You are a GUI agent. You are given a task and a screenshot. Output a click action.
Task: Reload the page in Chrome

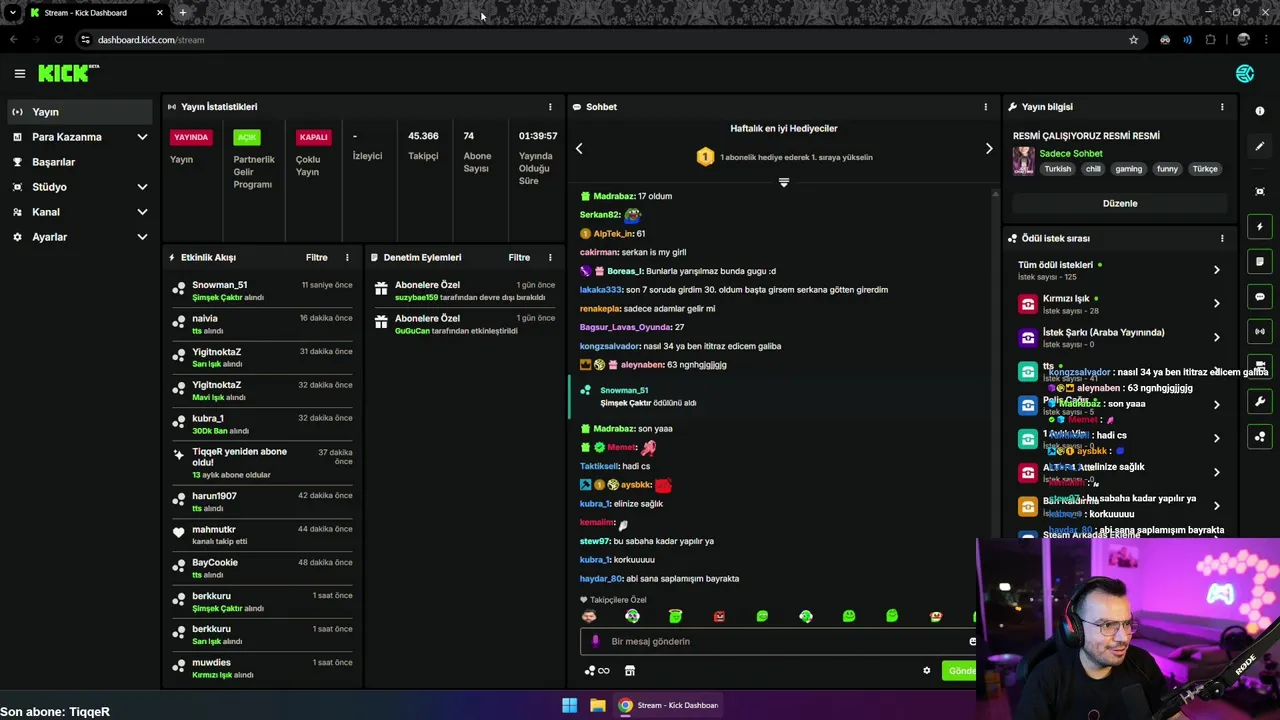[59, 40]
